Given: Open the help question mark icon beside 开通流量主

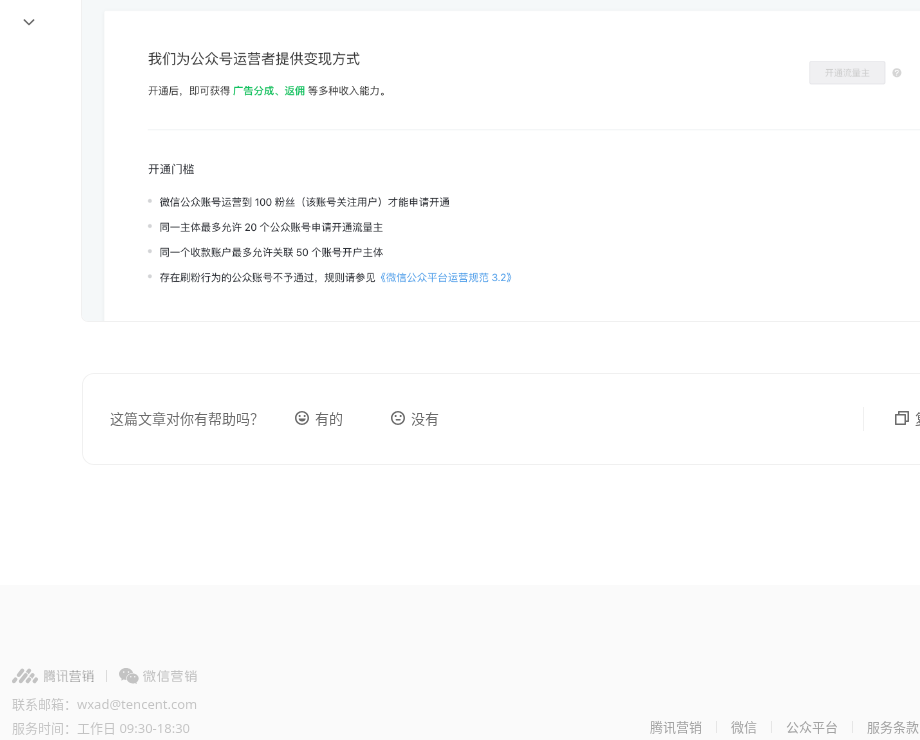Looking at the screenshot, I should [x=897, y=73].
